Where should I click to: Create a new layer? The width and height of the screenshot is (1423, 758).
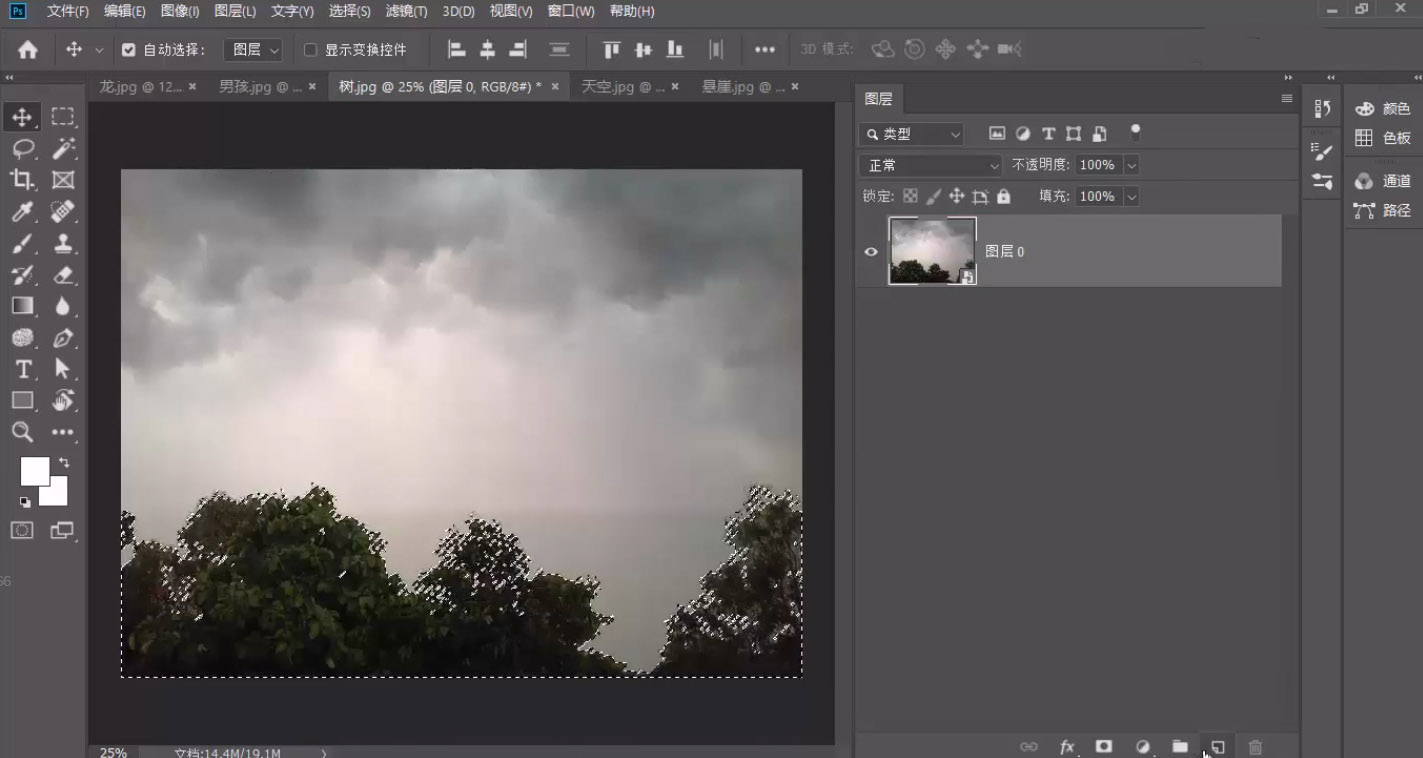click(1218, 747)
